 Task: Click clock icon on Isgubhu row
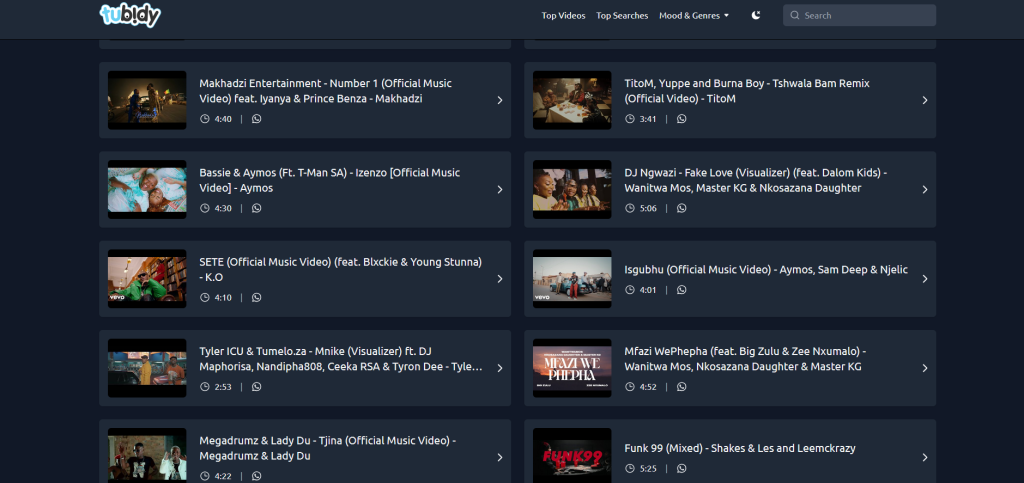(x=630, y=290)
